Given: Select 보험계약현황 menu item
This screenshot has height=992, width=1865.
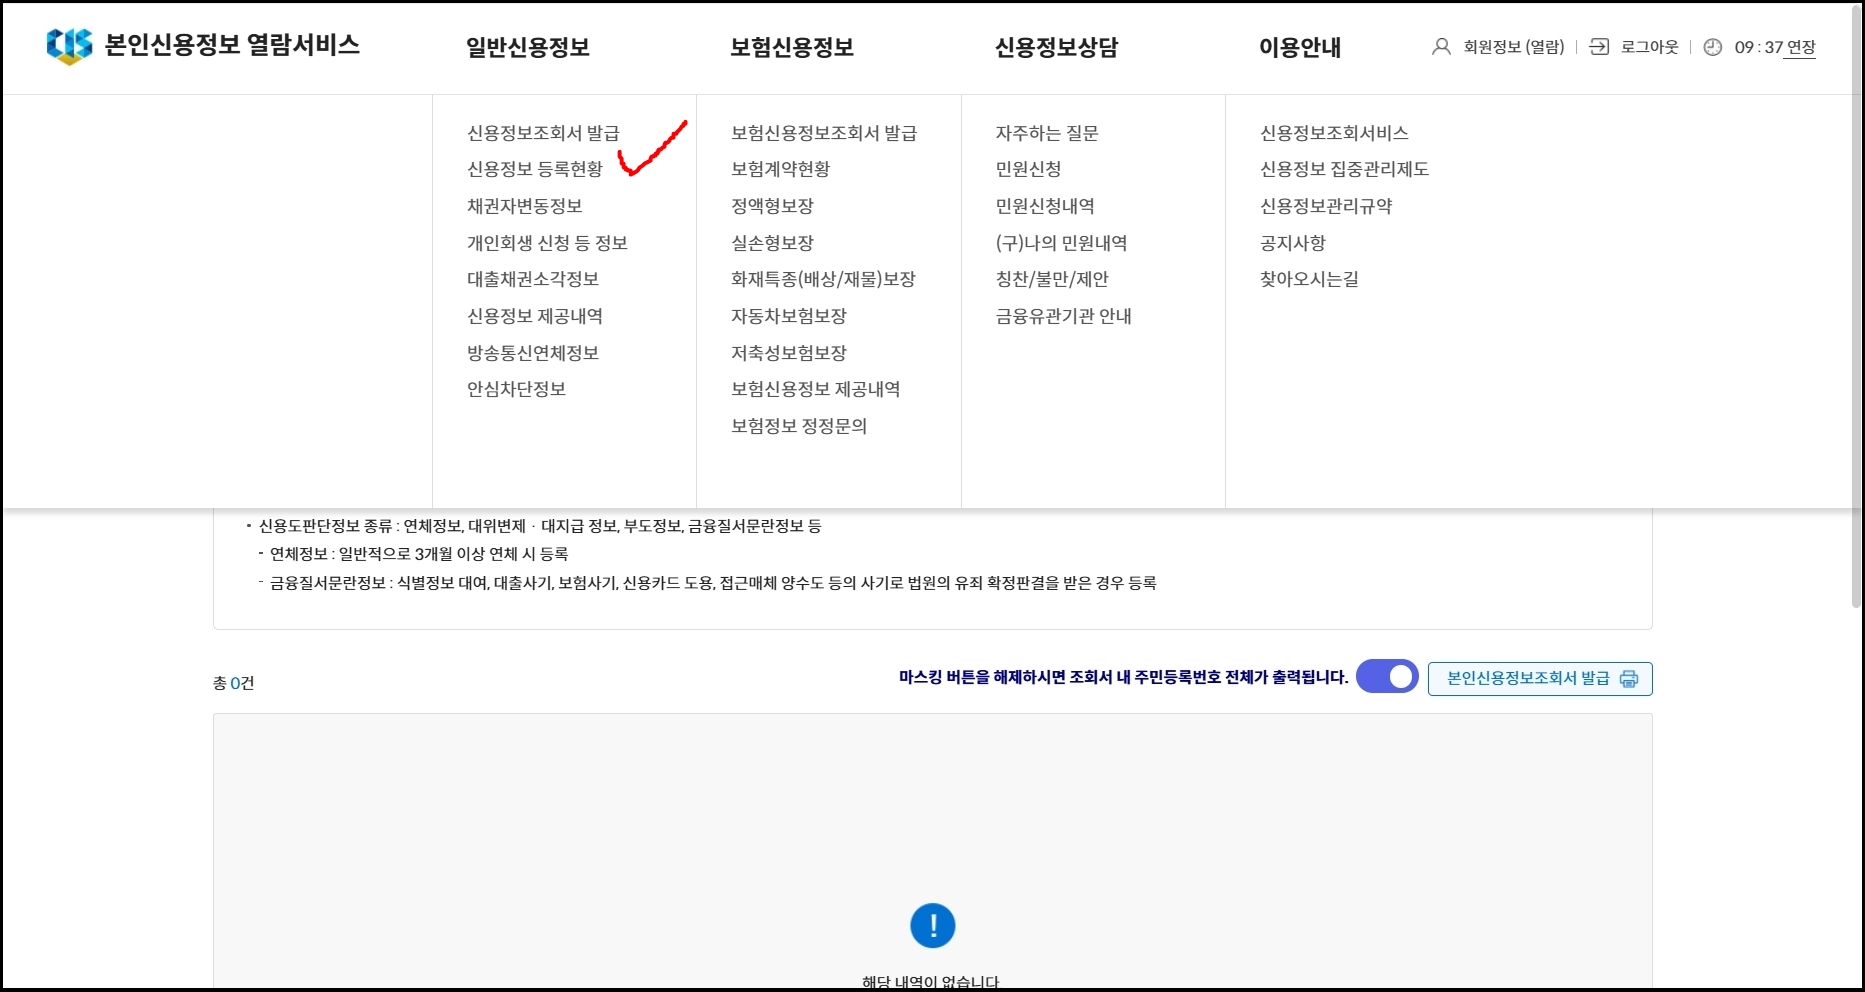Looking at the screenshot, I should [x=781, y=169].
